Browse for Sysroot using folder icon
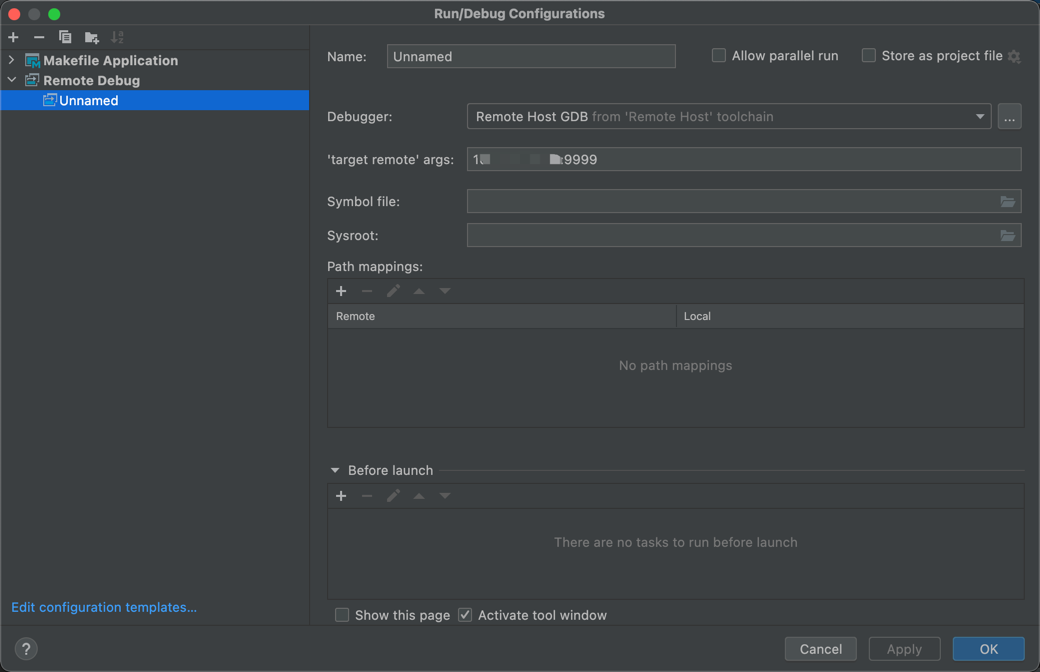Image resolution: width=1040 pixels, height=672 pixels. coord(1008,236)
